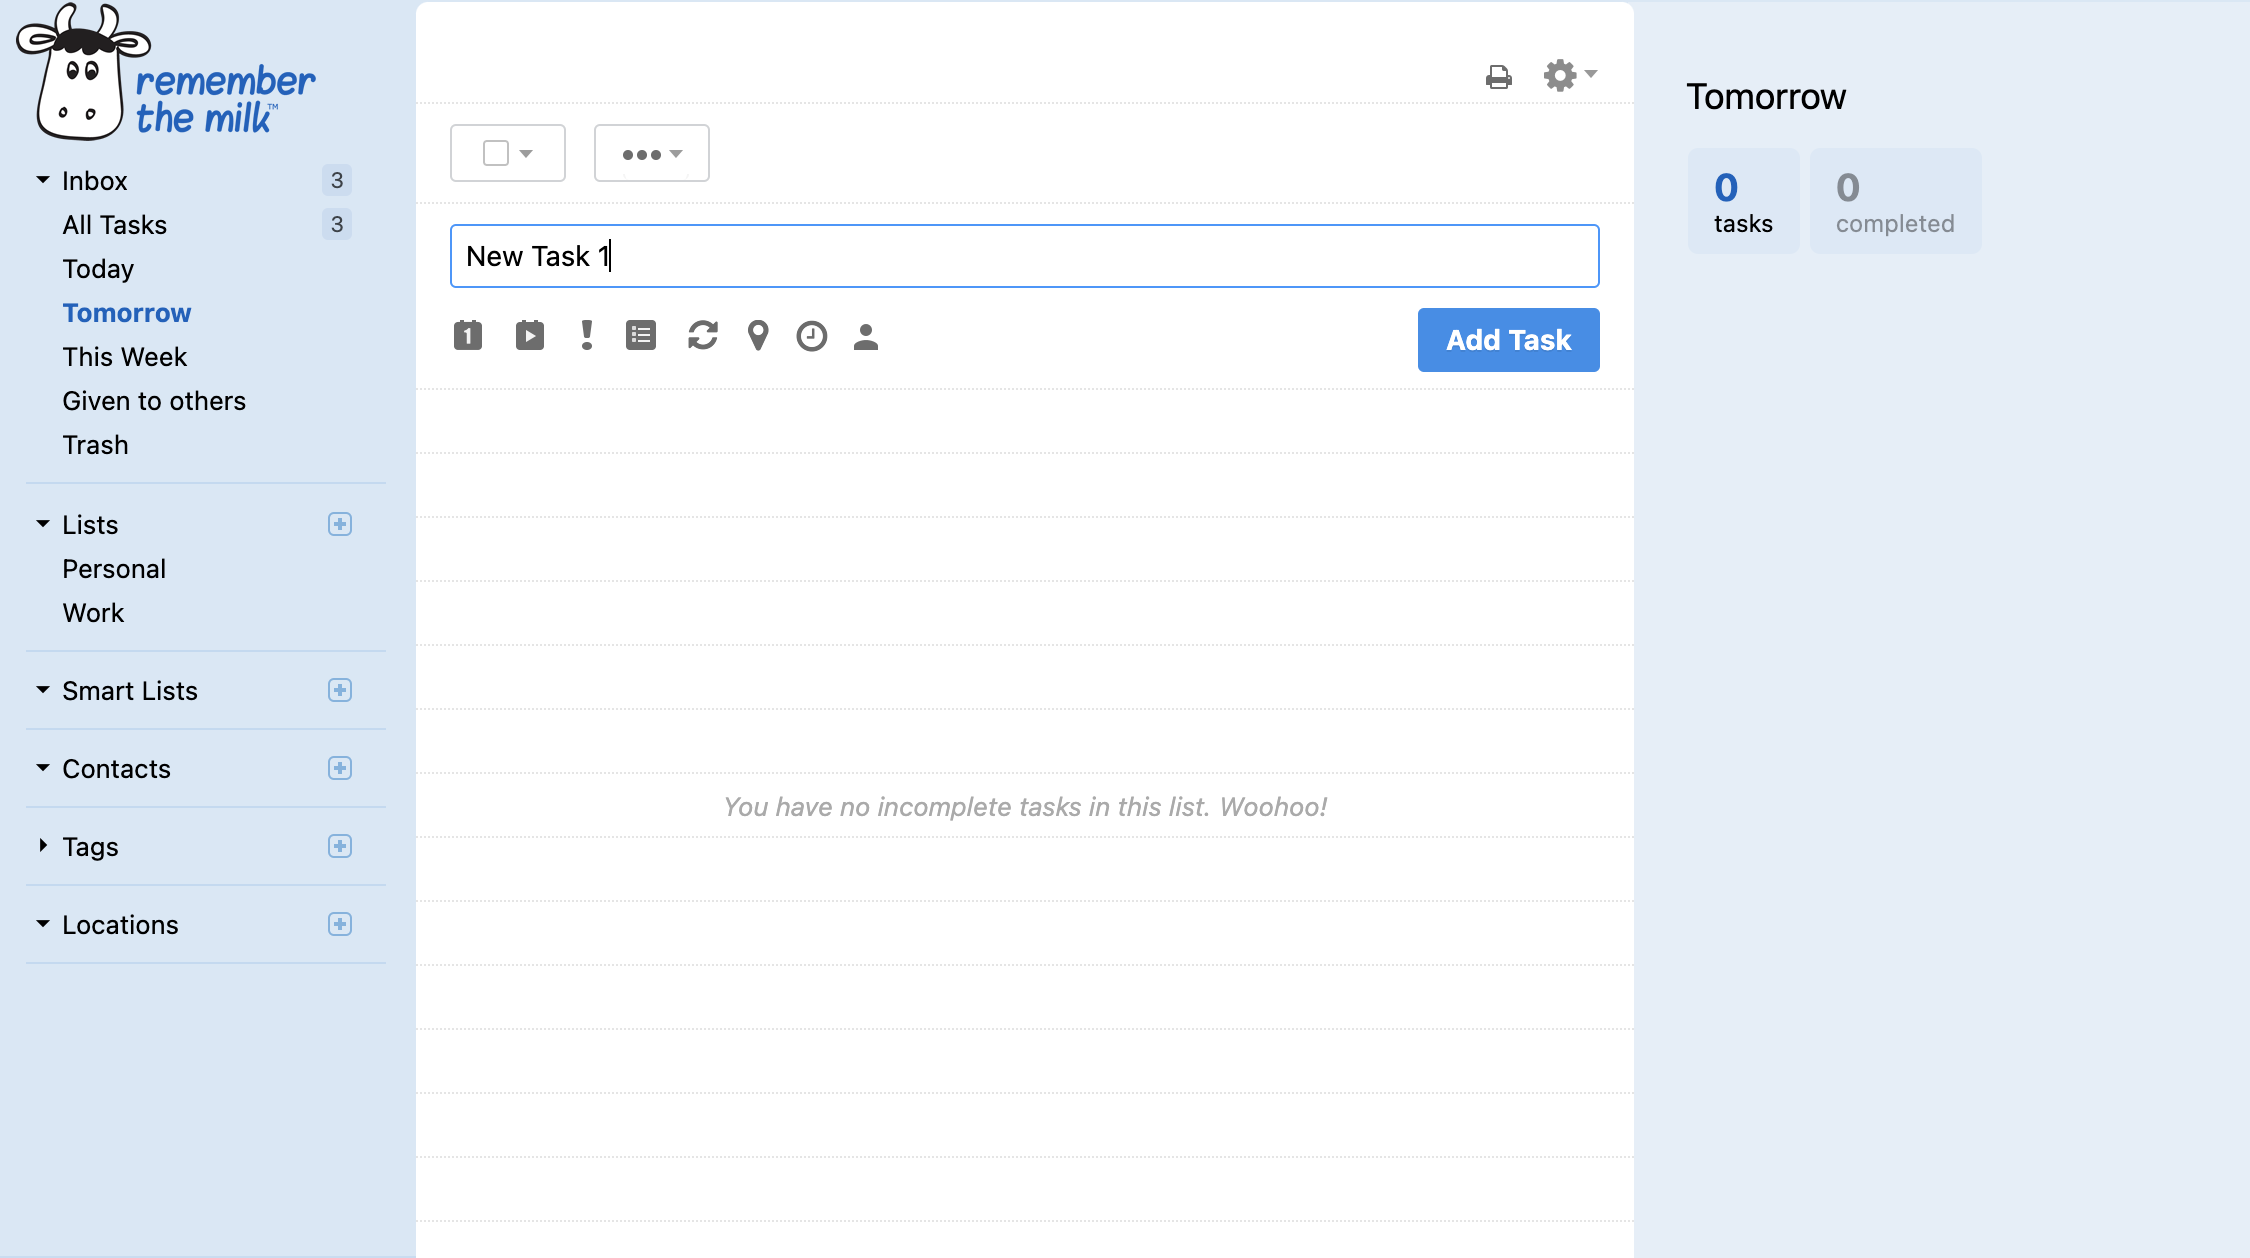
Task: Open This Week view
Action: click(125, 357)
